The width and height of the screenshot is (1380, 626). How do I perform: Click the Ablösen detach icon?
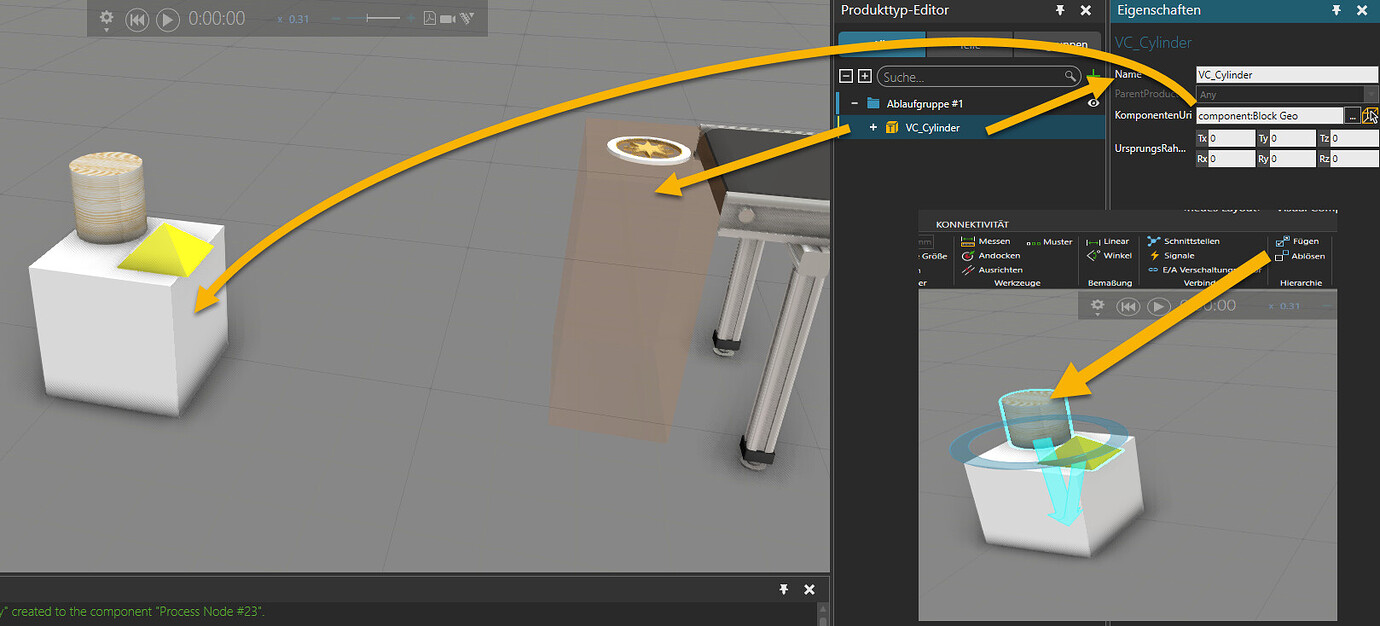point(1282,258)
